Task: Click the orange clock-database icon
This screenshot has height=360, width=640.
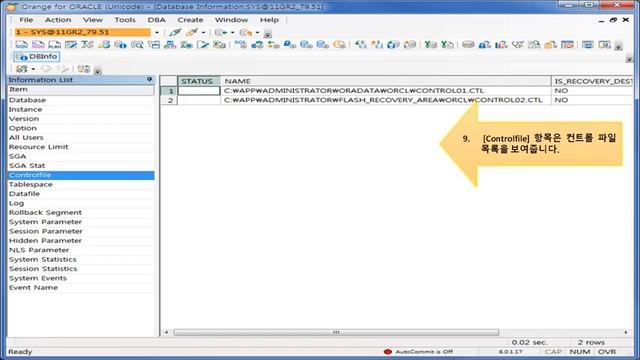Action: click(339, 44)
